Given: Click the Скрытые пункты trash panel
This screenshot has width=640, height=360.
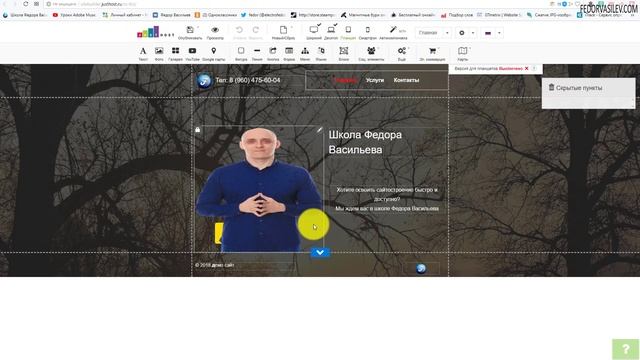Looking at the screenshot, I should (588, 93).
